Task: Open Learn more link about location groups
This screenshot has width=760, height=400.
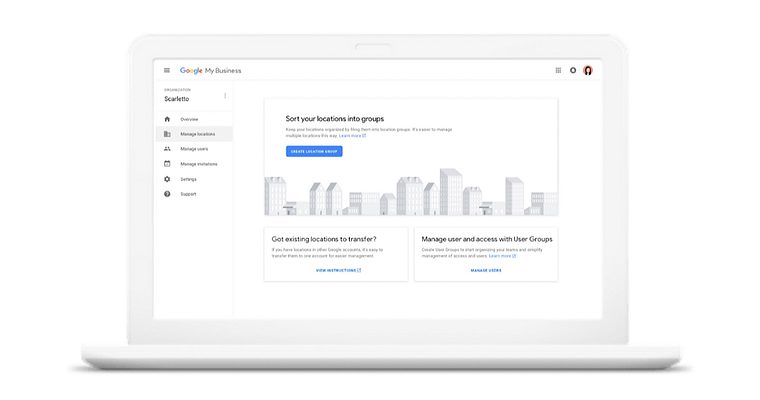Action: [x=352, y=136]
